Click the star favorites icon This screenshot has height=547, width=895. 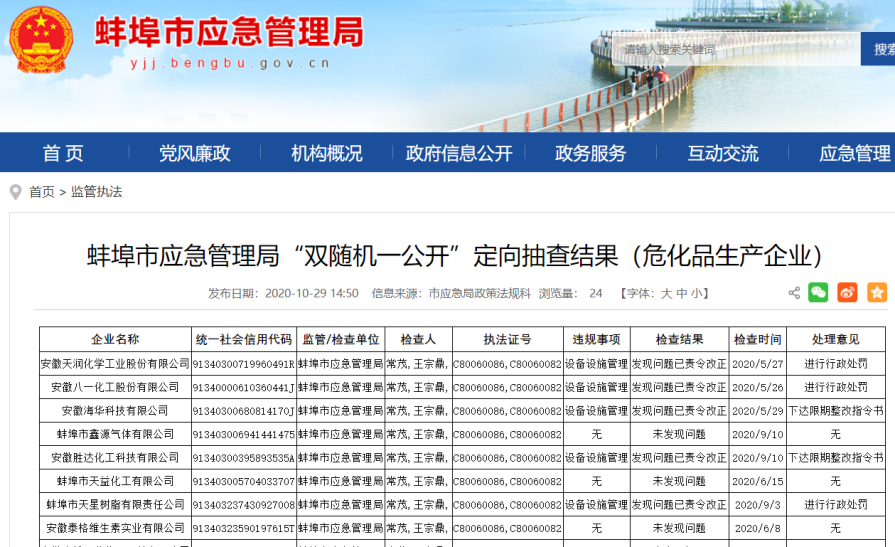pos(877,293)
